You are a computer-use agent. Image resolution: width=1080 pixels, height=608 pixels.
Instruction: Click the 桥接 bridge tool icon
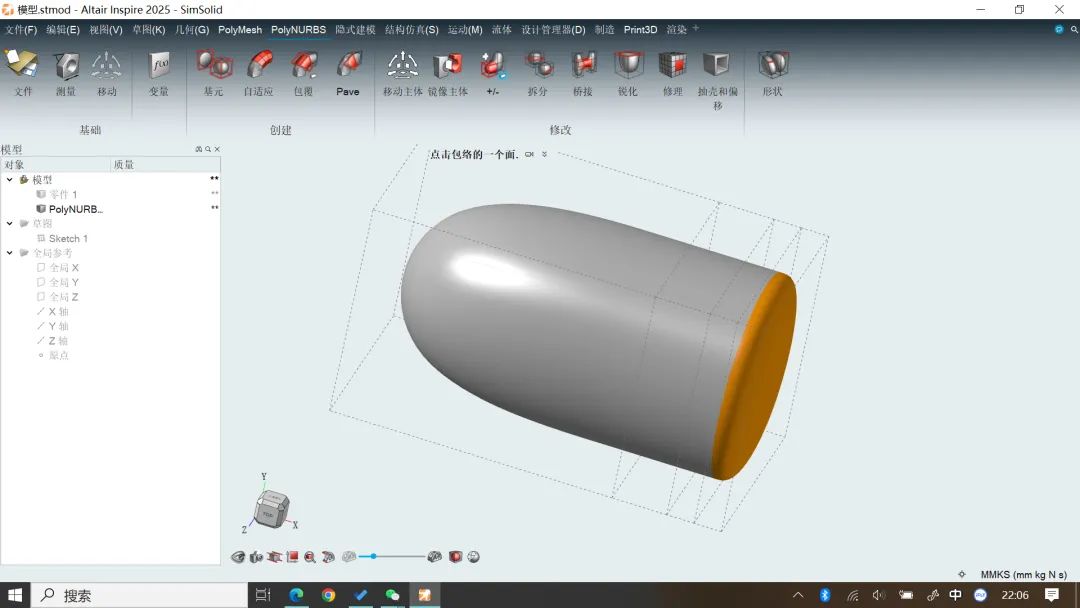coord(583,67)
